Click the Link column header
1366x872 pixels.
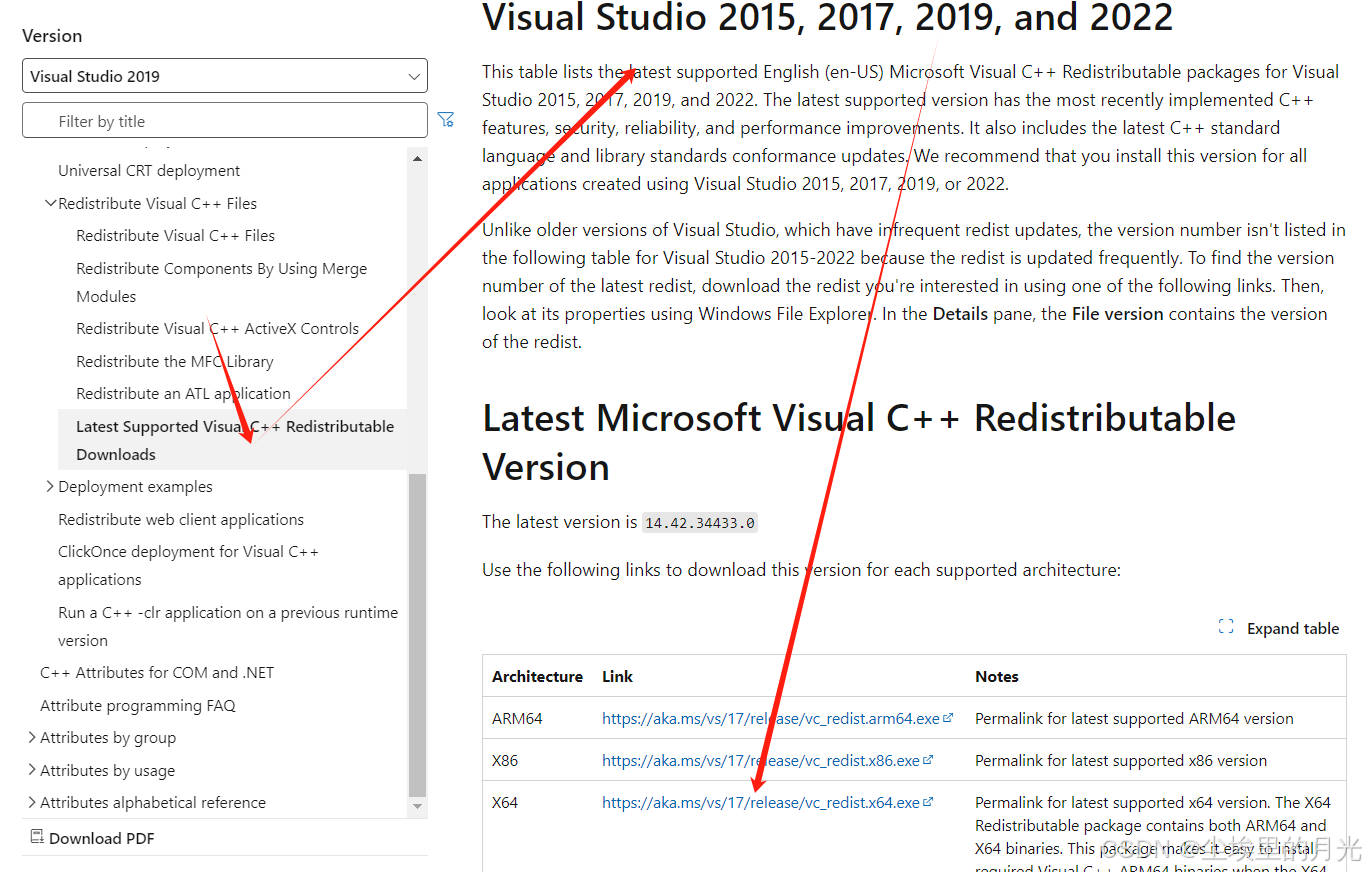pos(617,676)
